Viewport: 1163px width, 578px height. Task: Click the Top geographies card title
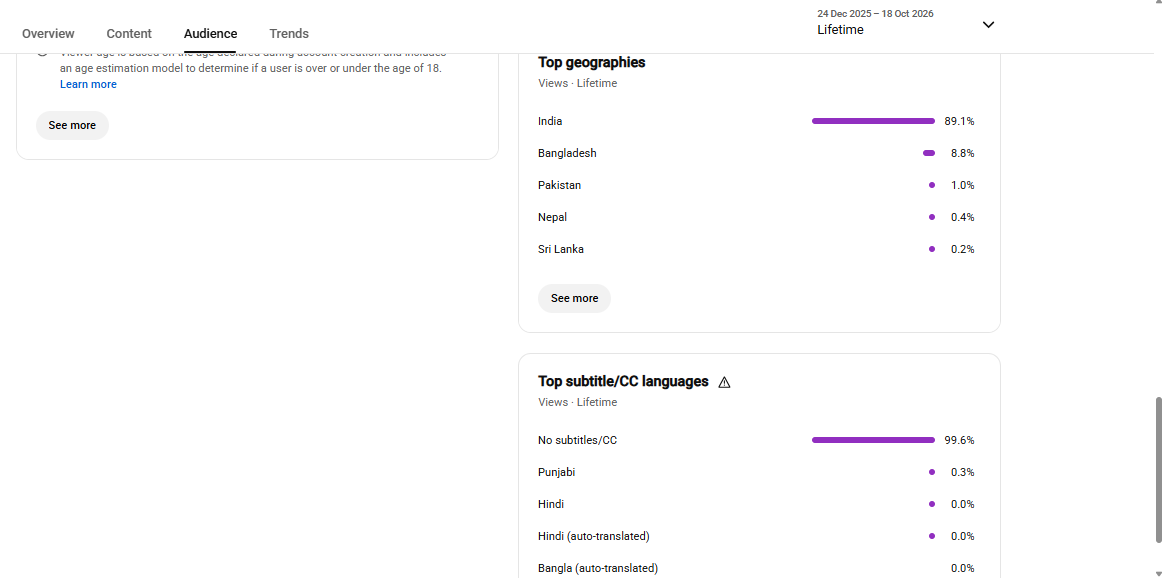(x=592, y=62)
